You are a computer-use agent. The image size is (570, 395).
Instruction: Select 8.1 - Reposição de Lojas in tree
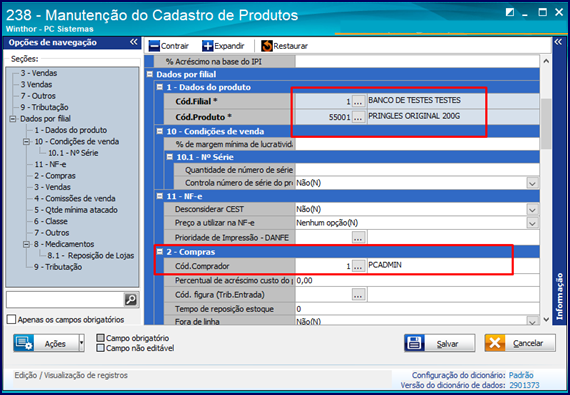pos(91,255)
